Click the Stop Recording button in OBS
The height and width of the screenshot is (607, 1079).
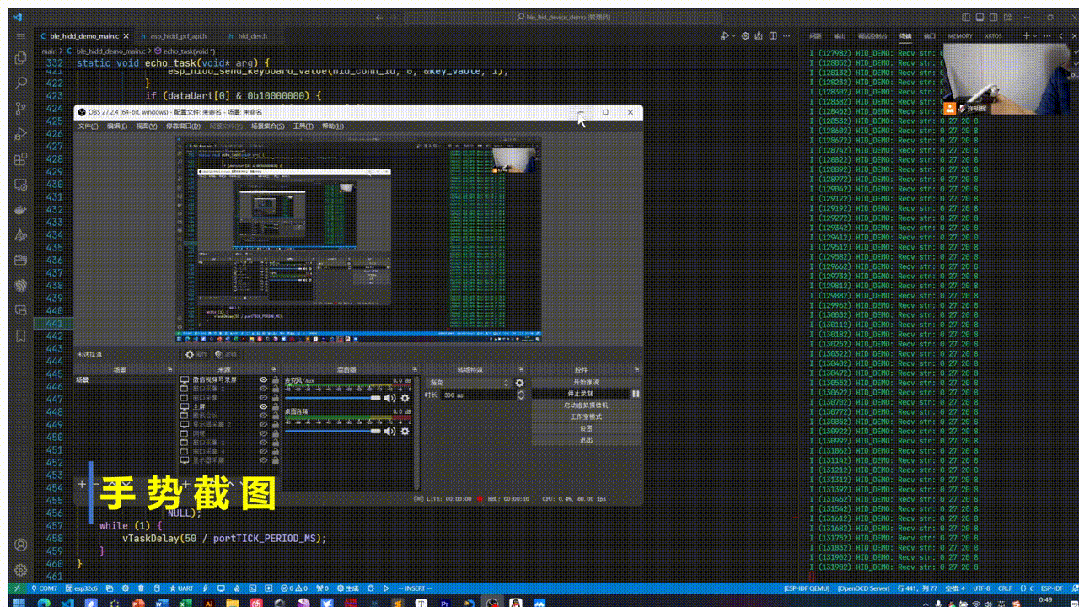point(580,394)
